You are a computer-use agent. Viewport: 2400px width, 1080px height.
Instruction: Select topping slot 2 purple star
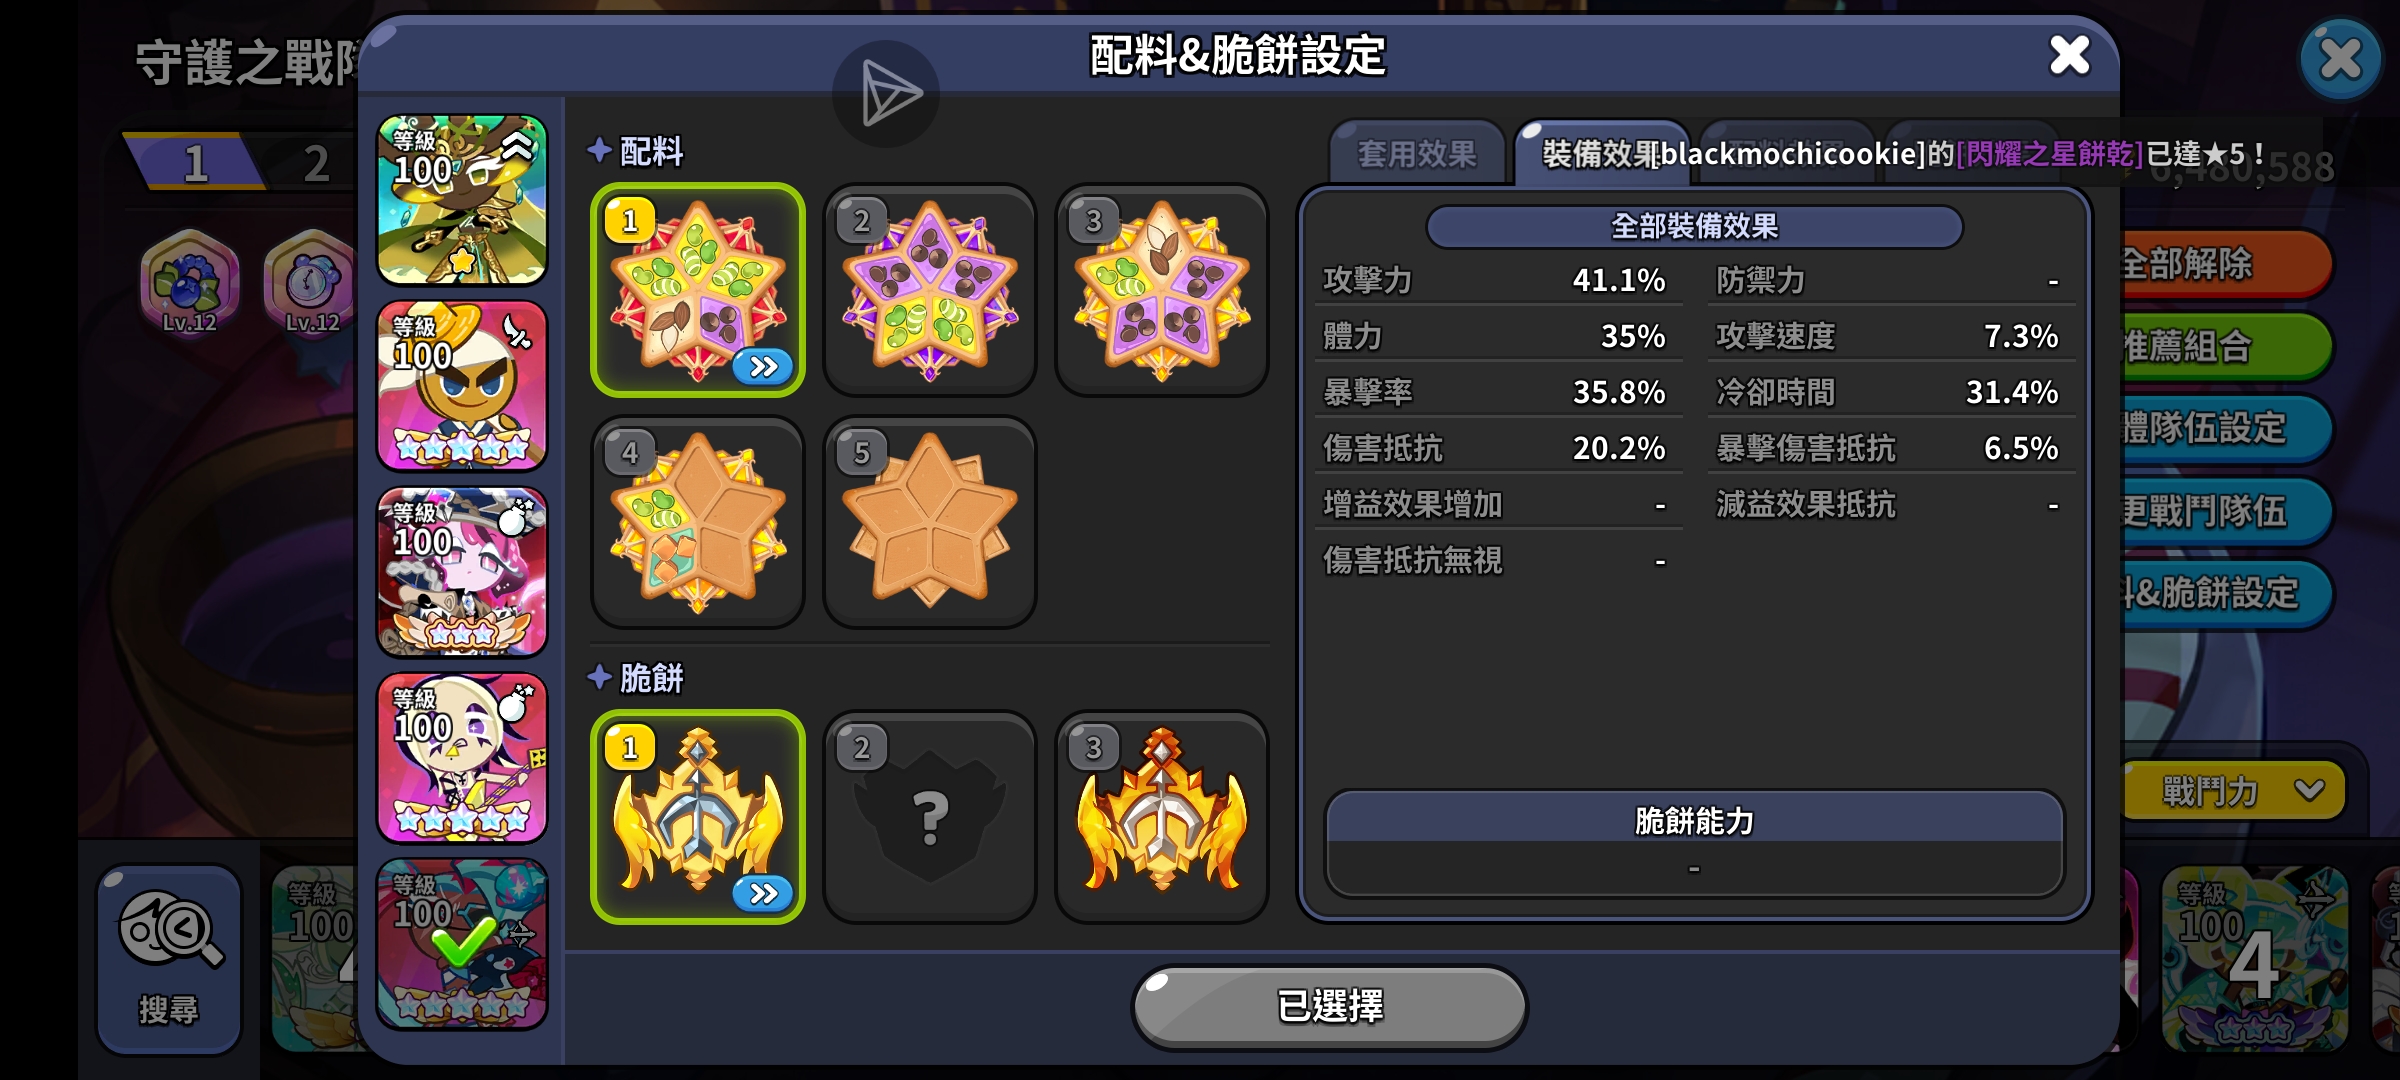[930, 290]
